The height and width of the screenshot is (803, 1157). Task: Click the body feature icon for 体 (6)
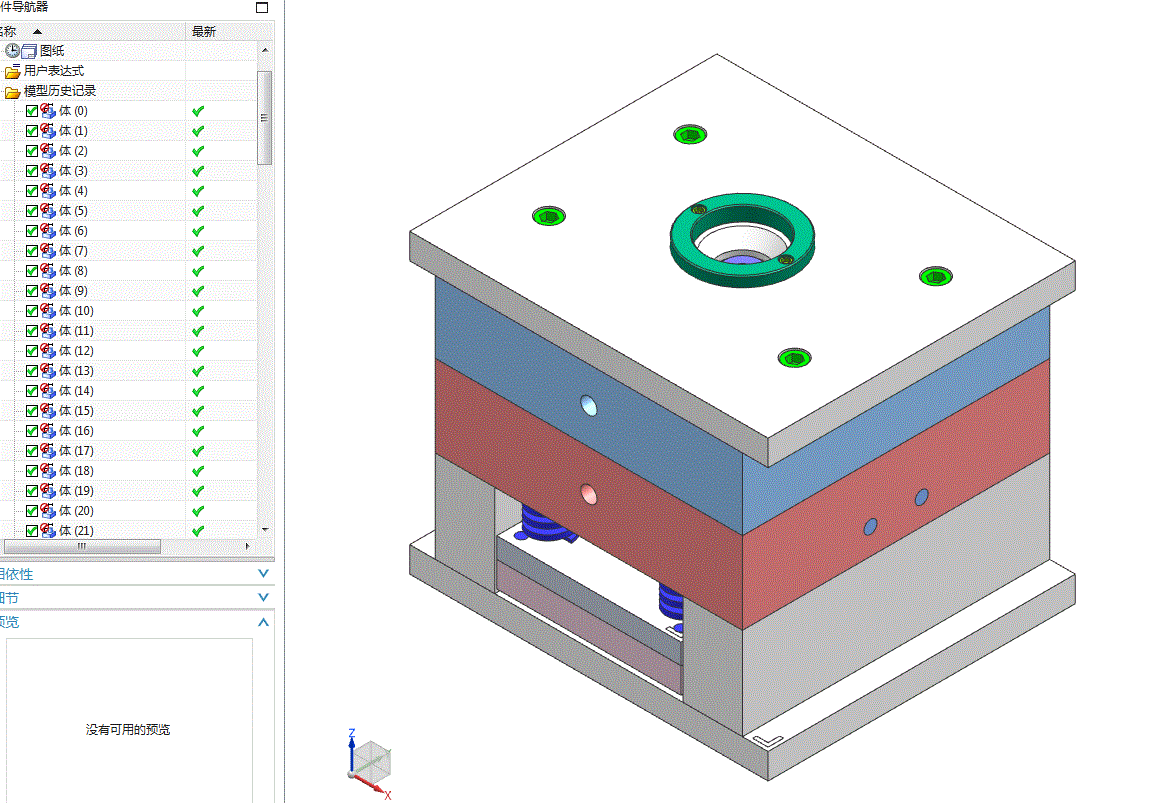coord(48,230)
